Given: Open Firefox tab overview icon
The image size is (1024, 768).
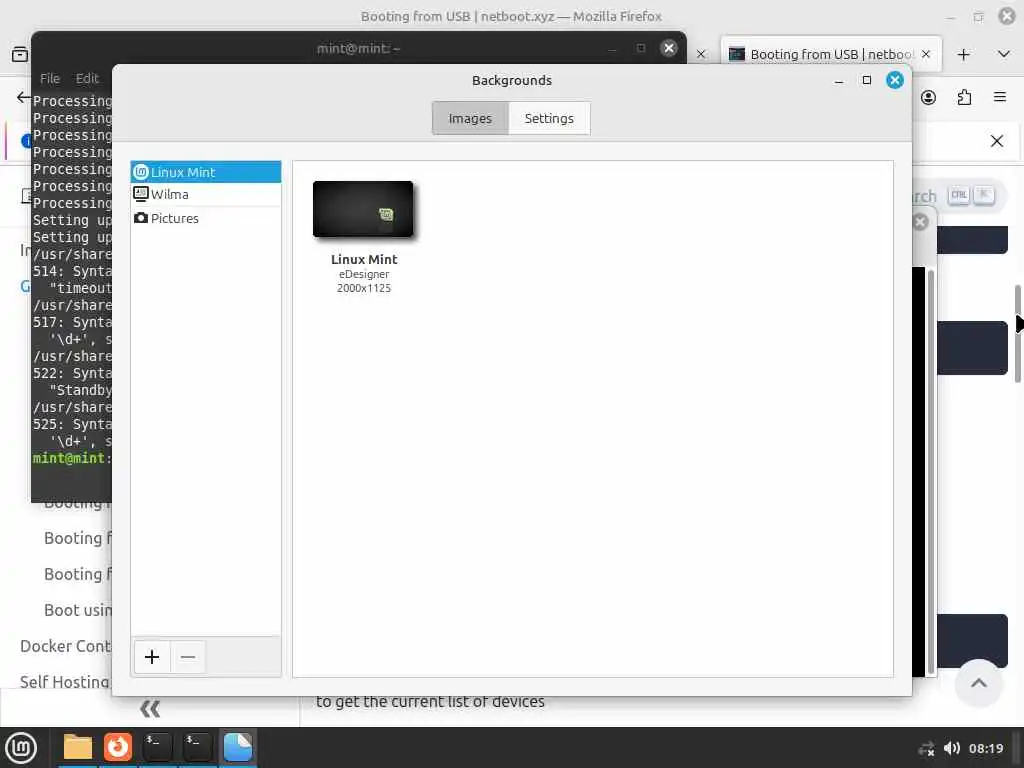Looking at the screenshot, I should [20, 54].
